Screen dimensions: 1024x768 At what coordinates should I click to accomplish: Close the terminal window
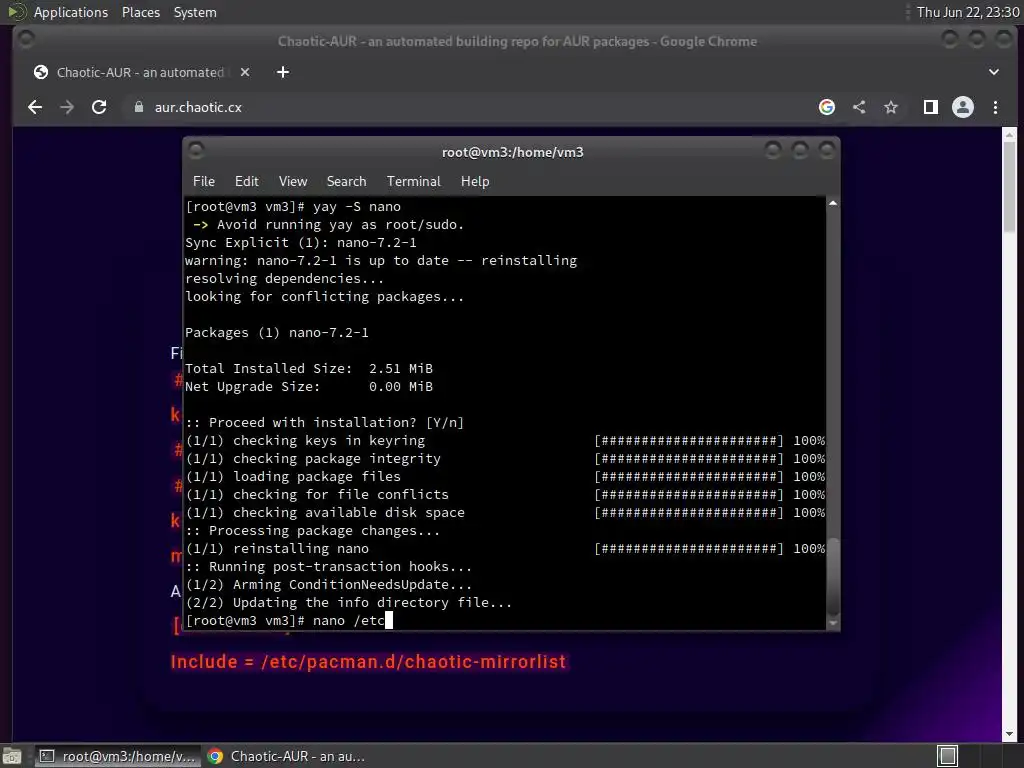point(827,151)
